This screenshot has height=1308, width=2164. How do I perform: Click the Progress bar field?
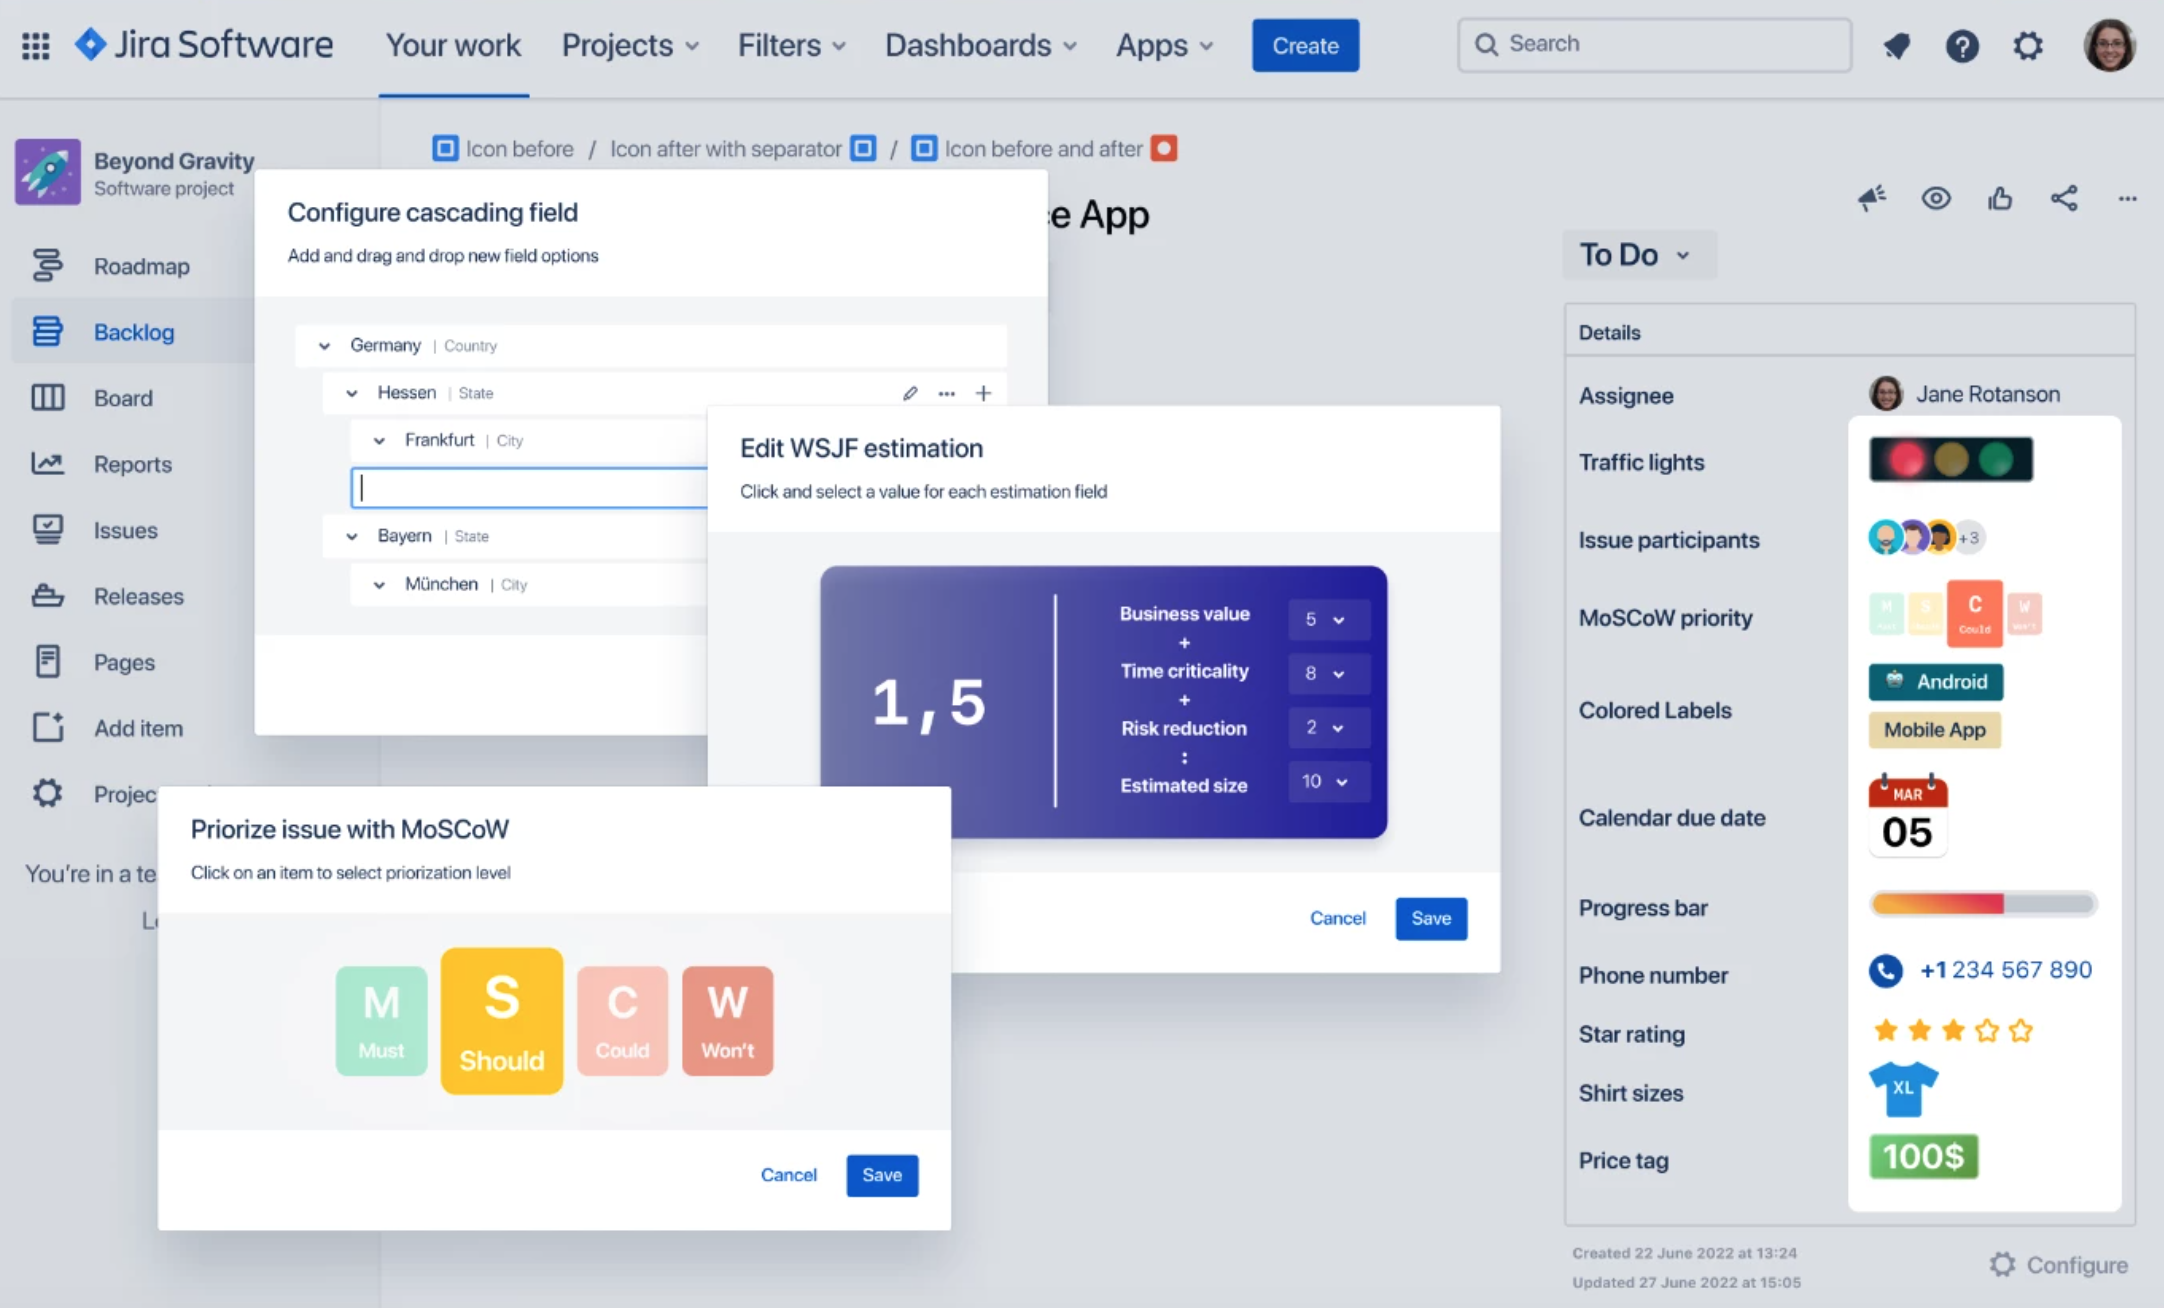point(1983,904)
